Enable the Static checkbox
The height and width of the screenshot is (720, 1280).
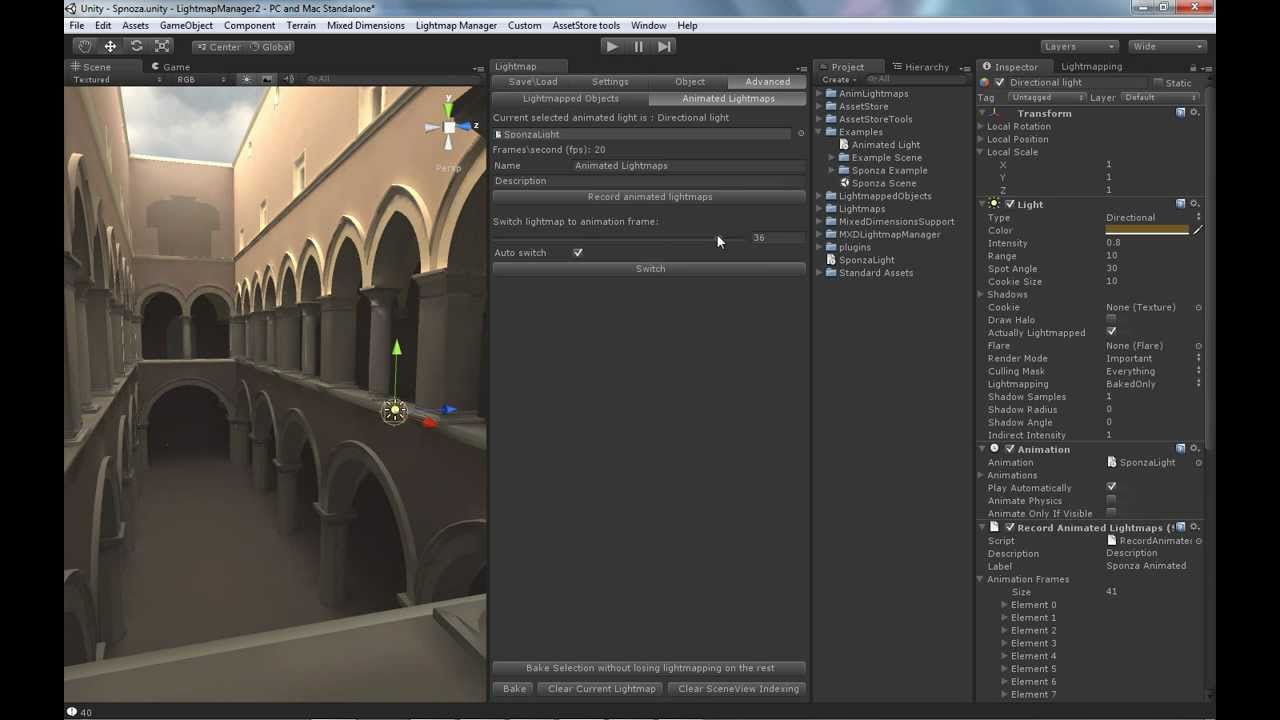point(1158,83)
